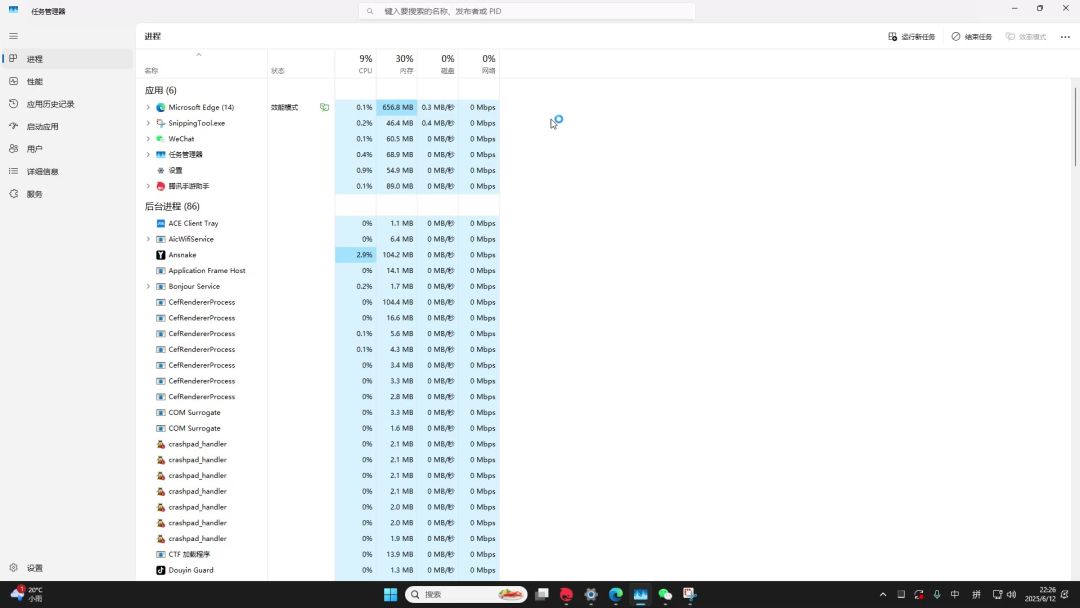Expand the Bonjour Service entry
Screen dimensions: 1080x608
pos(148,286)
